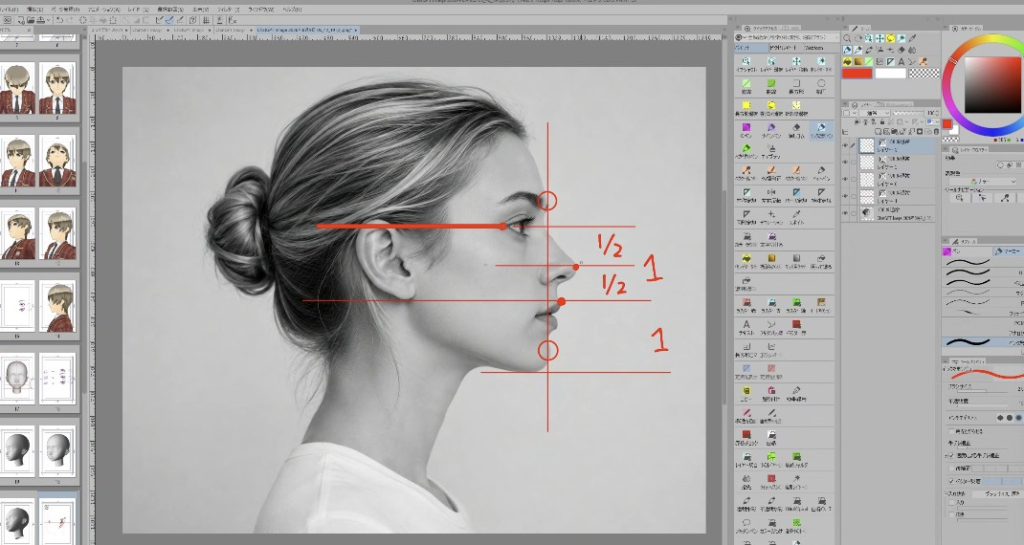Open the blending mode dropdown in Layer panel
Image resolution: width=1024 pixels, height=545 pixels.
[874, 113]
